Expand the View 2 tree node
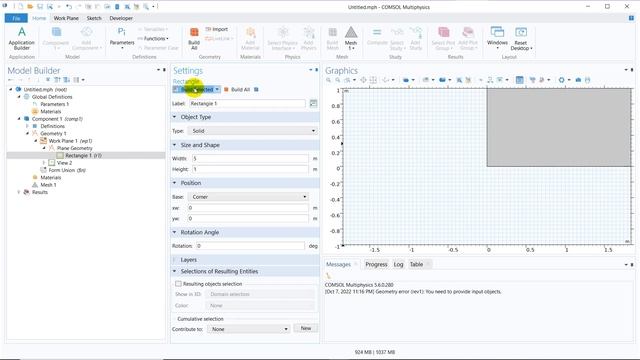640x360 pixels. (x=44, y=163)
